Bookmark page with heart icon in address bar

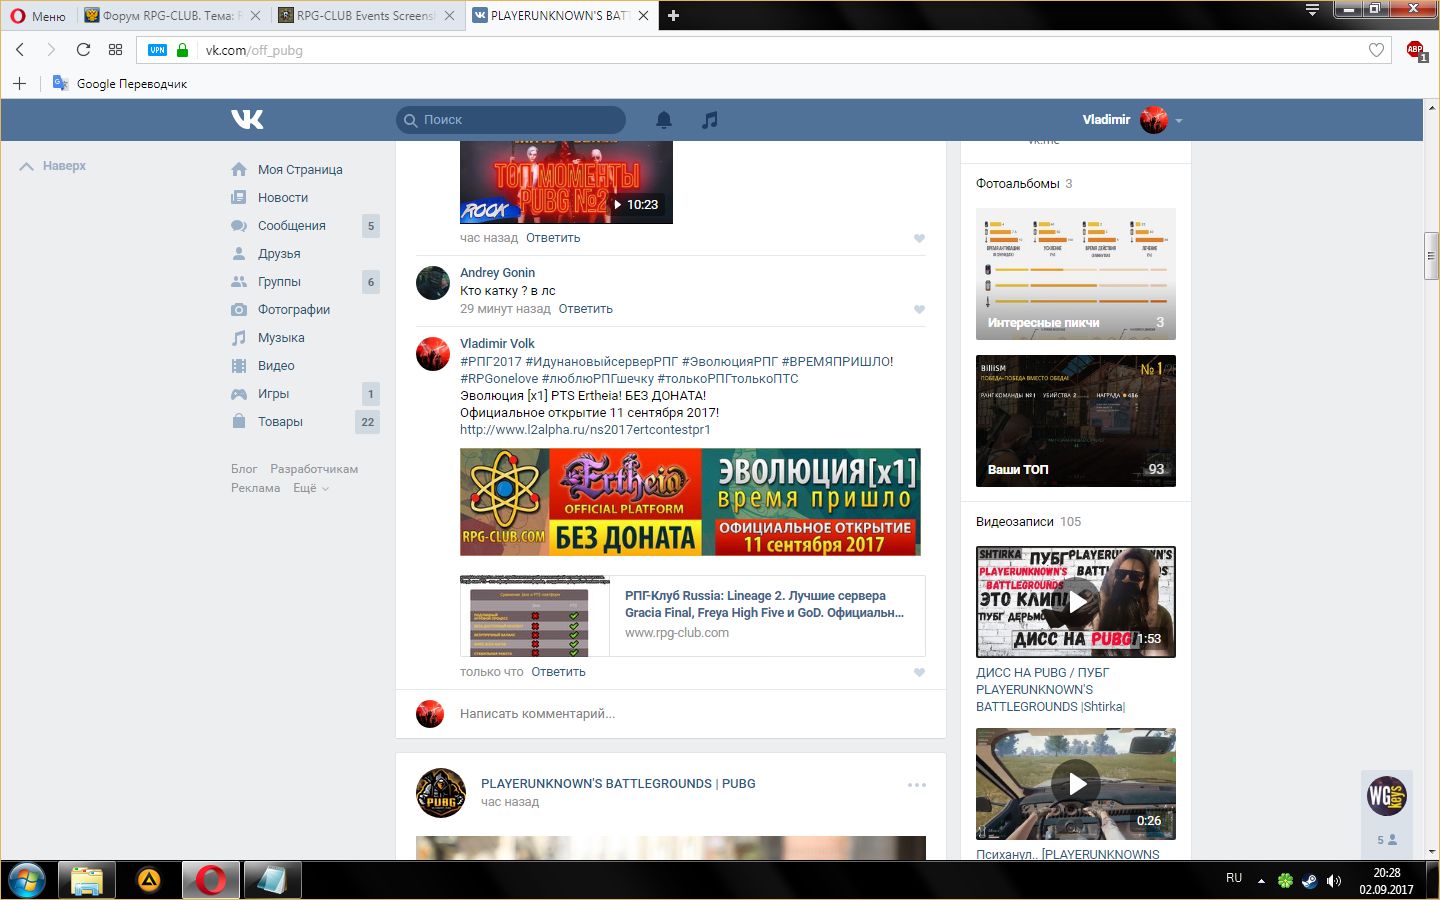(x=1376, y=50)
